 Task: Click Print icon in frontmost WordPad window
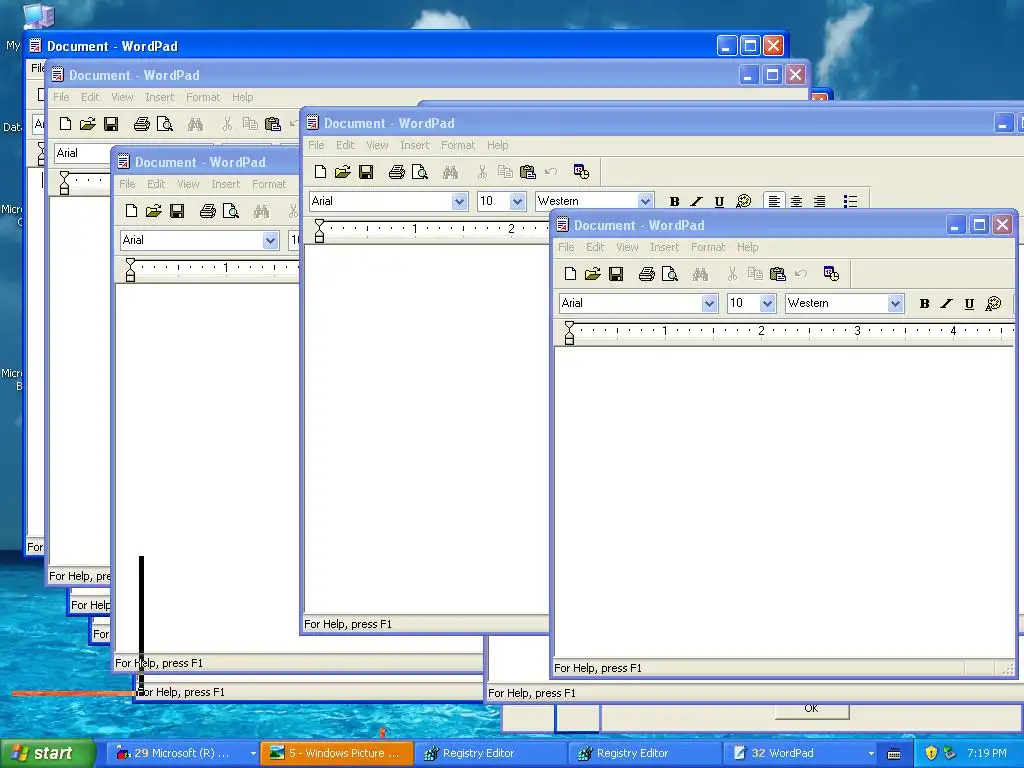pos(647,274)
